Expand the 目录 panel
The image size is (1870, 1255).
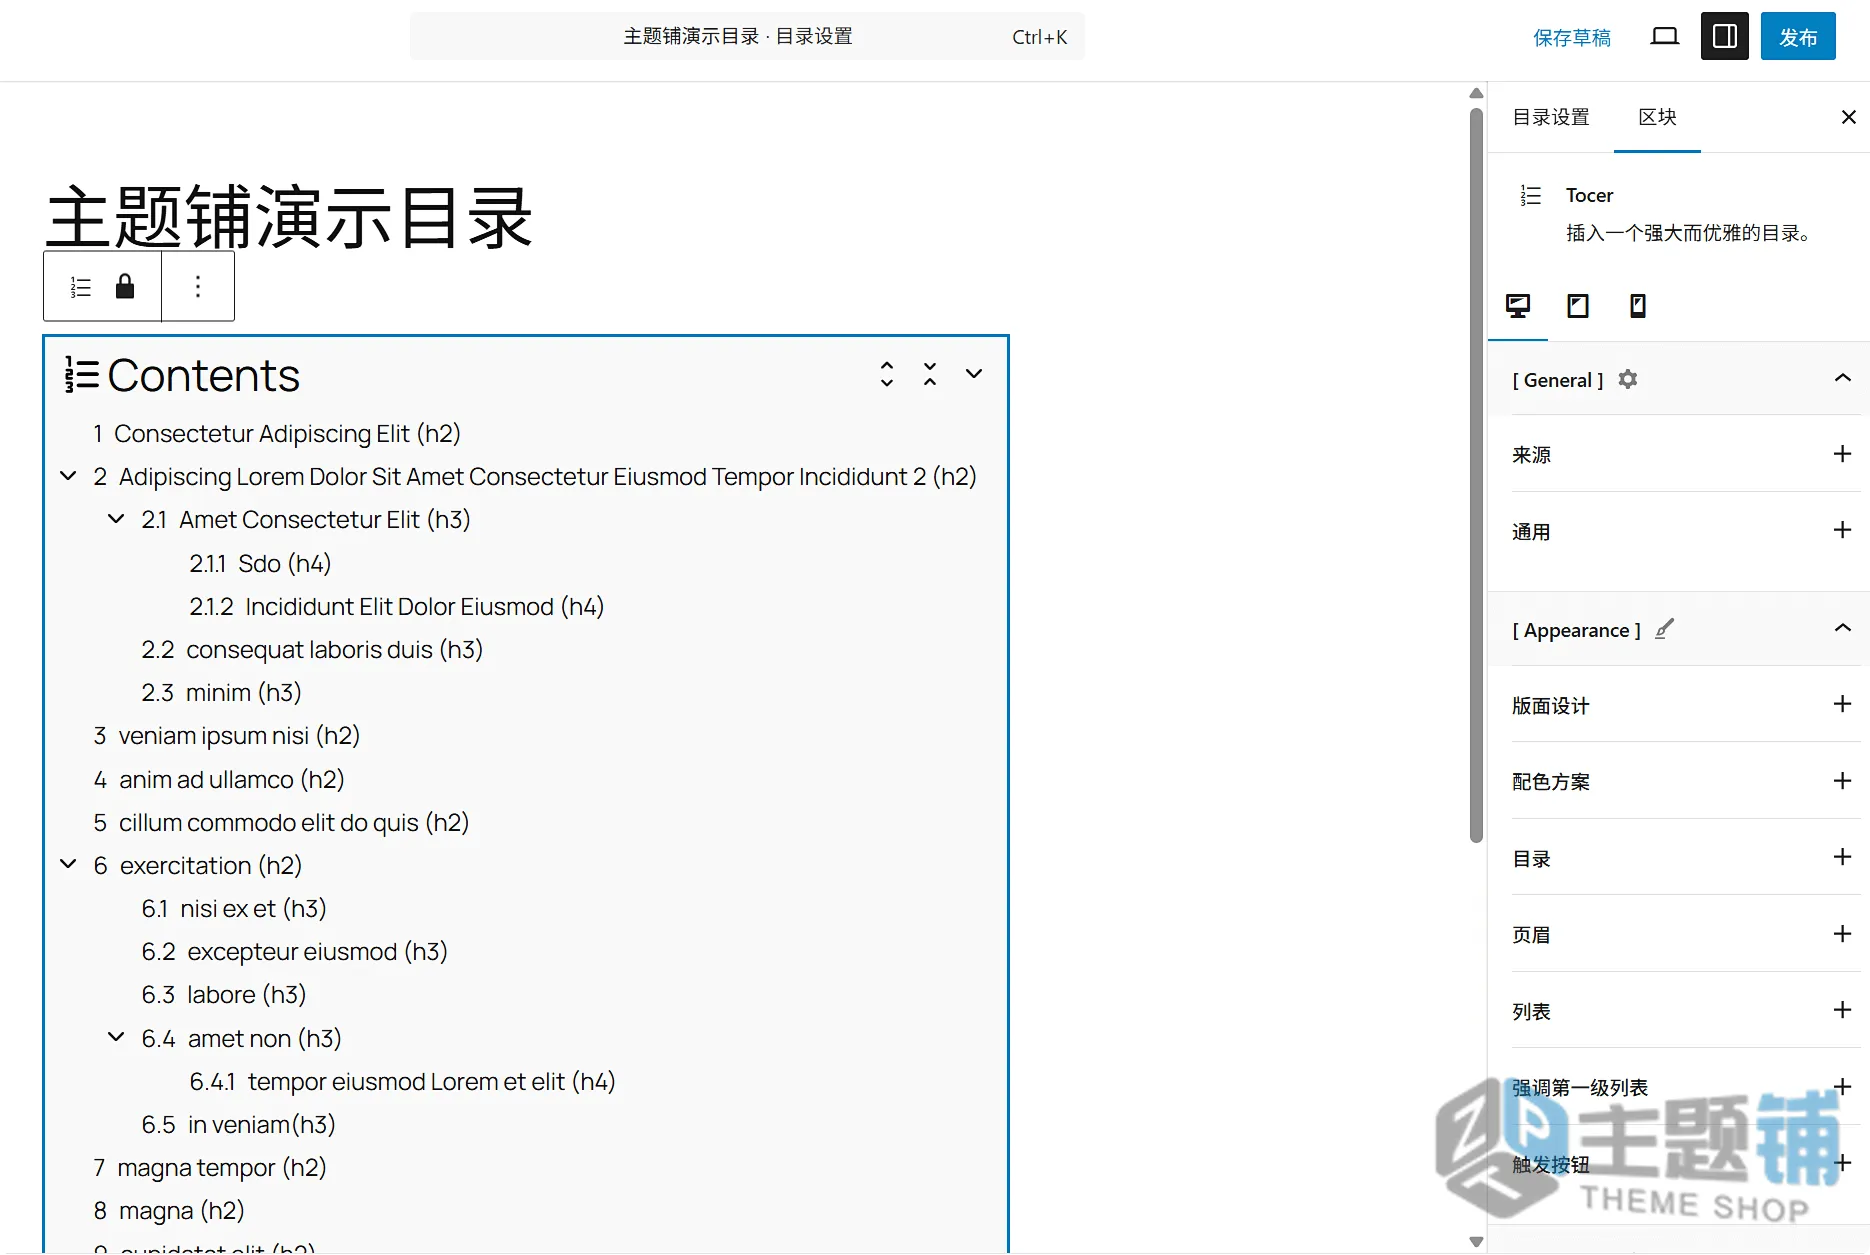[1842, 857]
